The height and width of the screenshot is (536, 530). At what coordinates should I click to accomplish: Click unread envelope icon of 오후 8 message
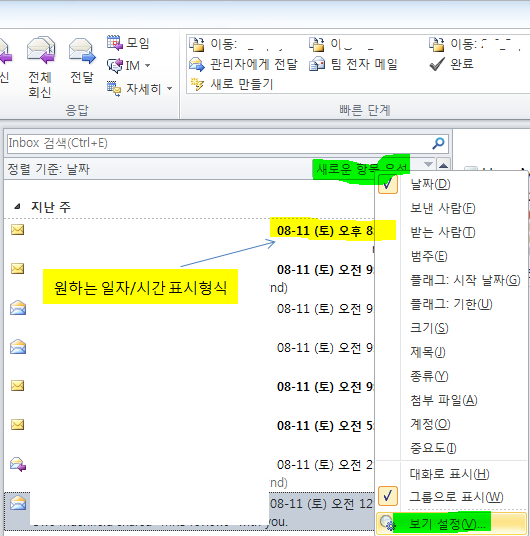tap(17, 229)
